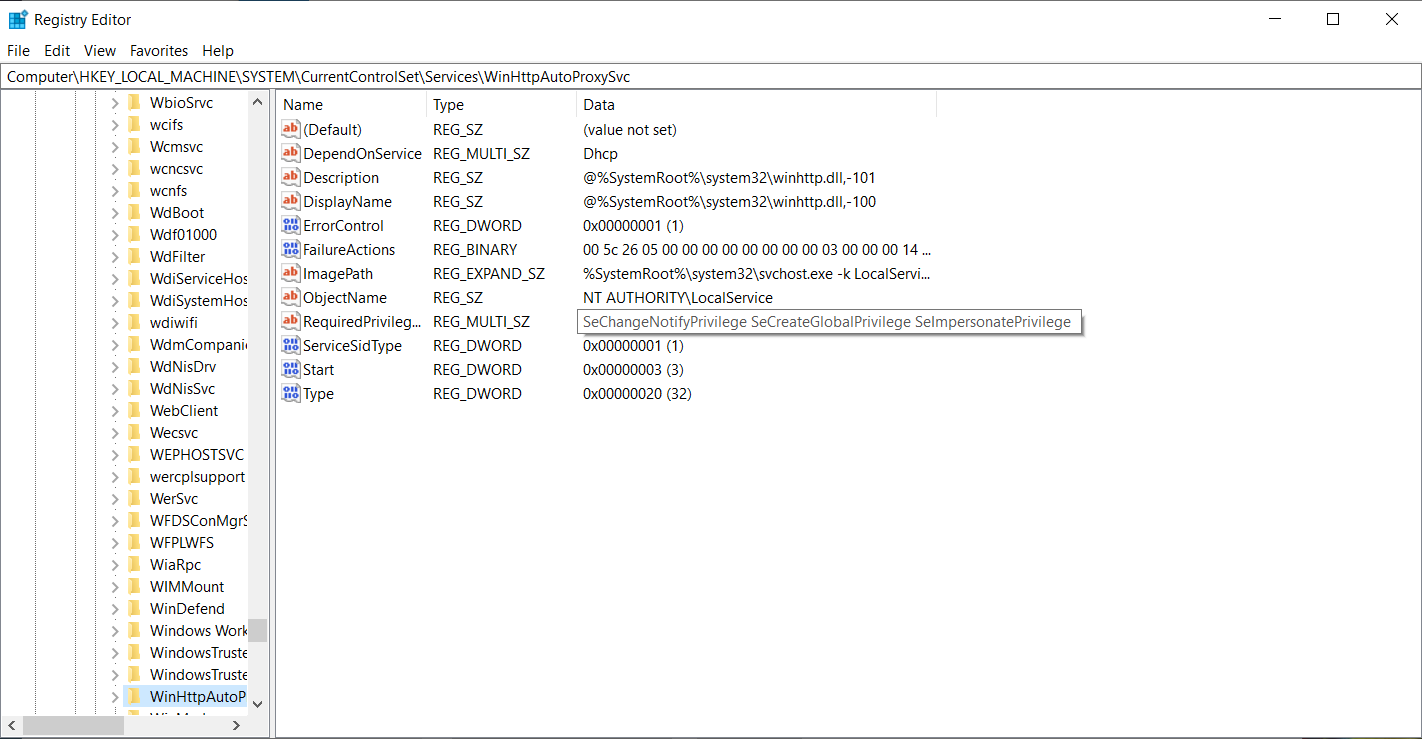Click the wcifs folder icon

(x=135, y=124)
